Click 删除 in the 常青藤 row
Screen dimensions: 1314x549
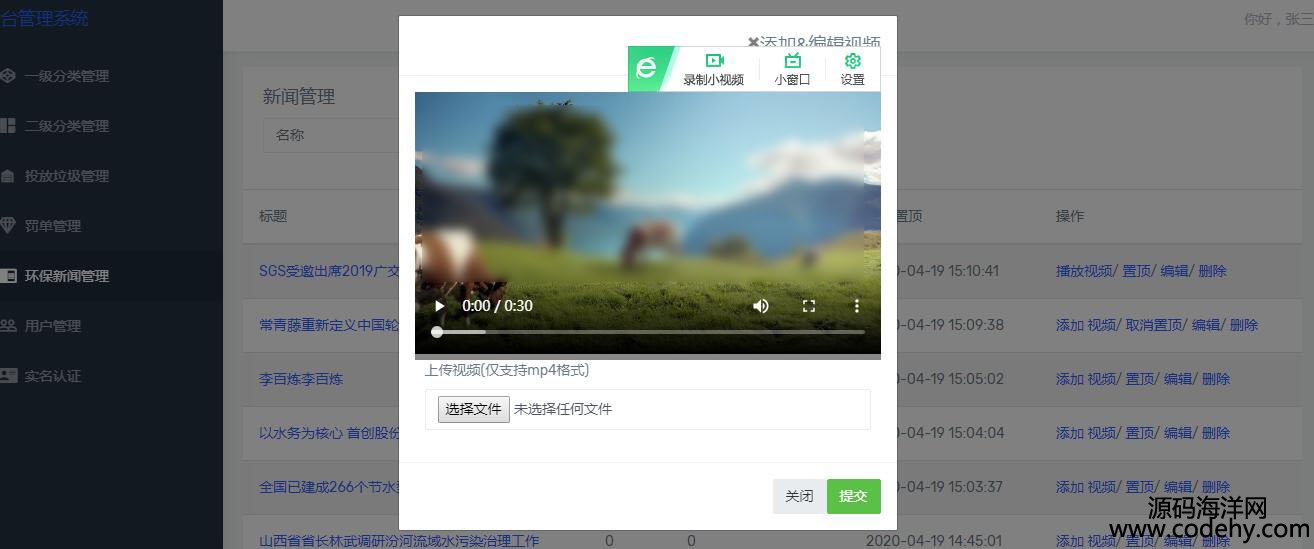pos(1244,325)
